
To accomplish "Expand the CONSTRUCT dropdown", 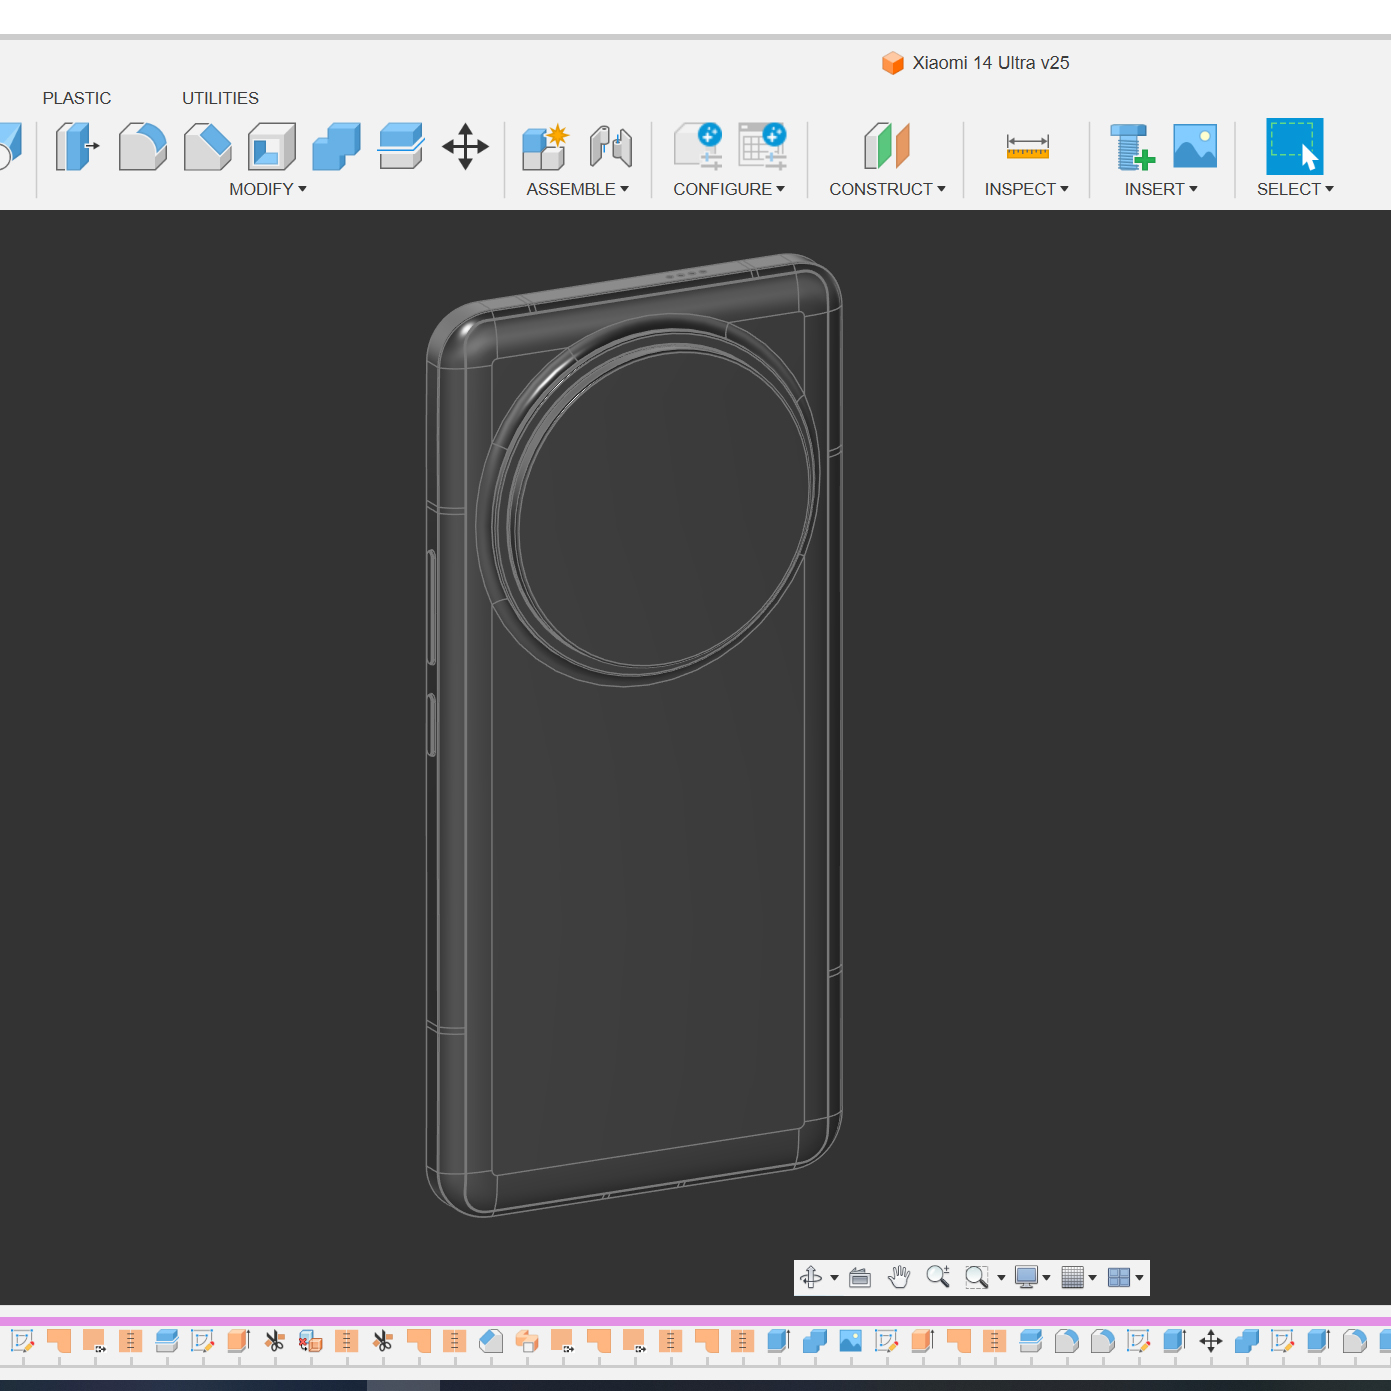I will coord(886,189).
